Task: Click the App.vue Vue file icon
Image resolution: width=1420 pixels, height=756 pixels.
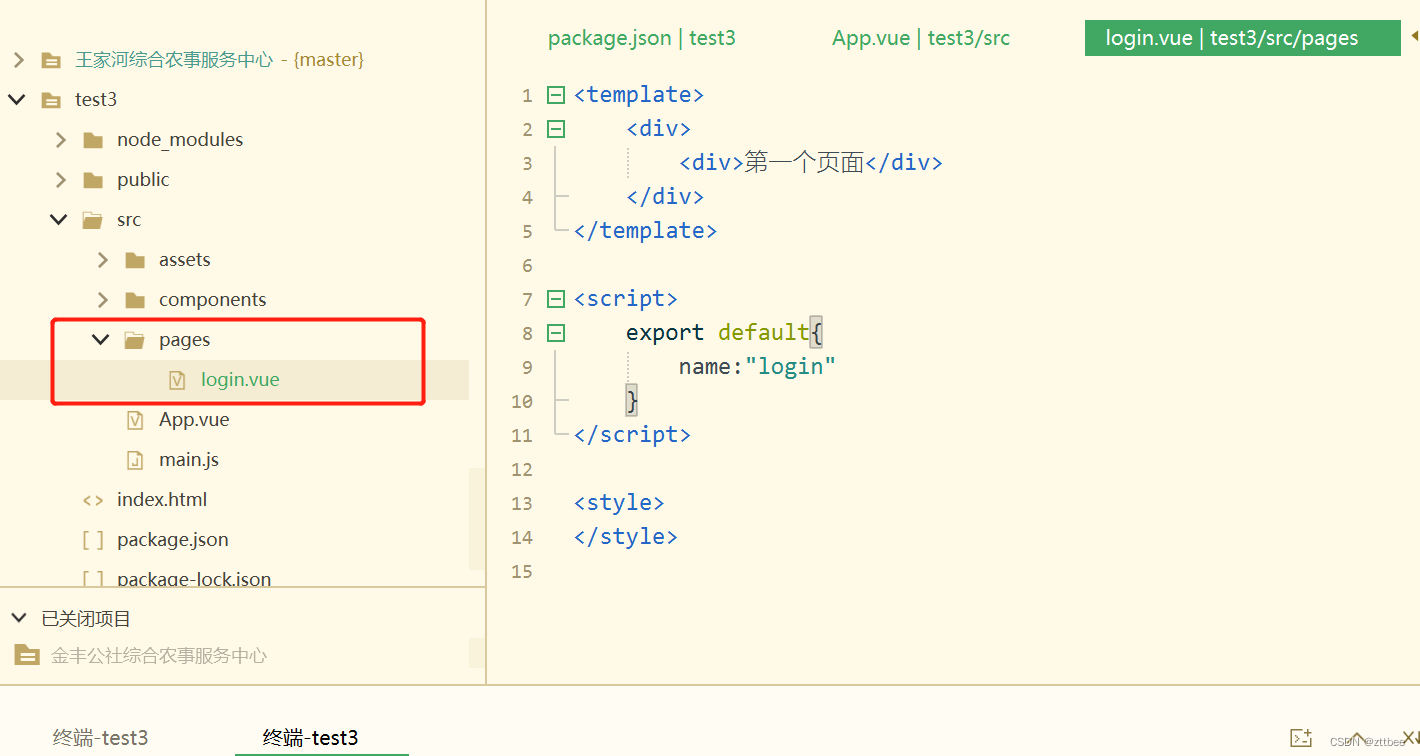Action: coord(135,420)
